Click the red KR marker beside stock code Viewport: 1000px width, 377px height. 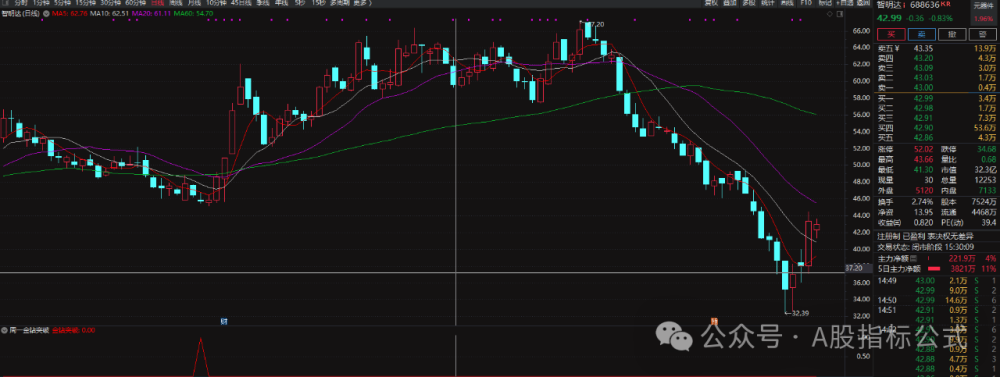click(x=946, y=4)
